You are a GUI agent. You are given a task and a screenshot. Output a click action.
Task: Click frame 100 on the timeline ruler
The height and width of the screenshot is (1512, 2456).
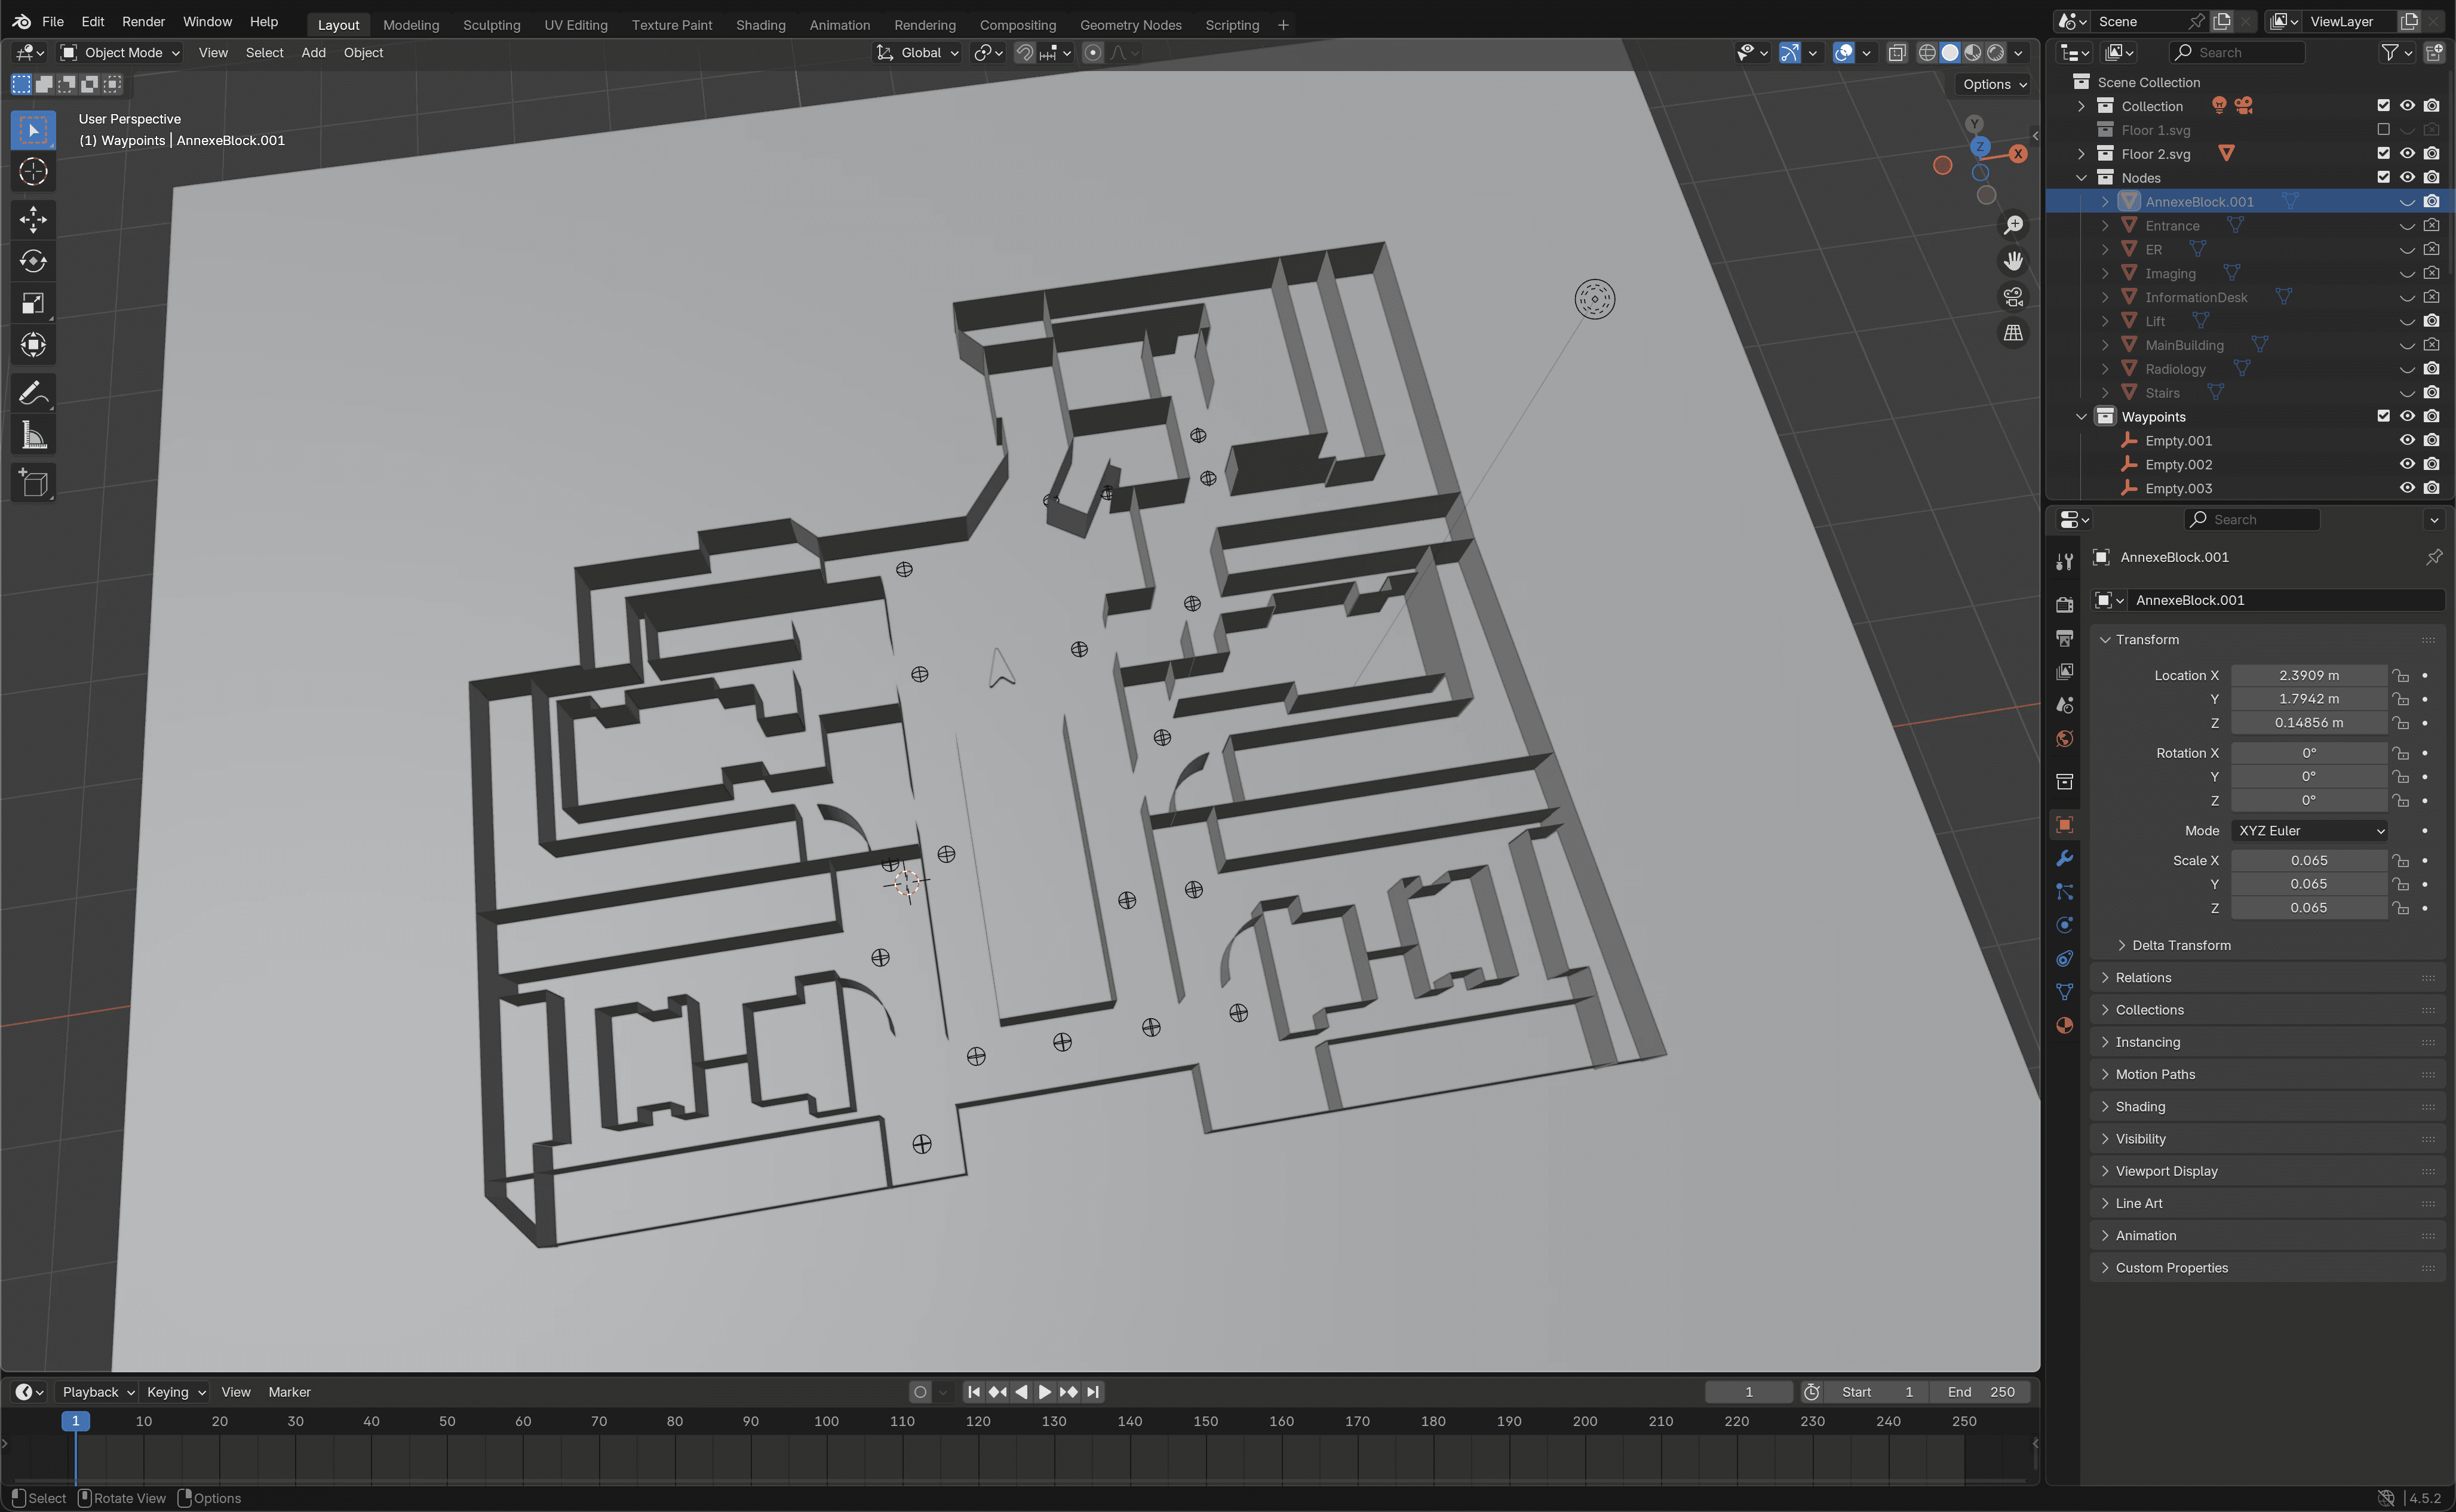click(x=826, y=1421)
